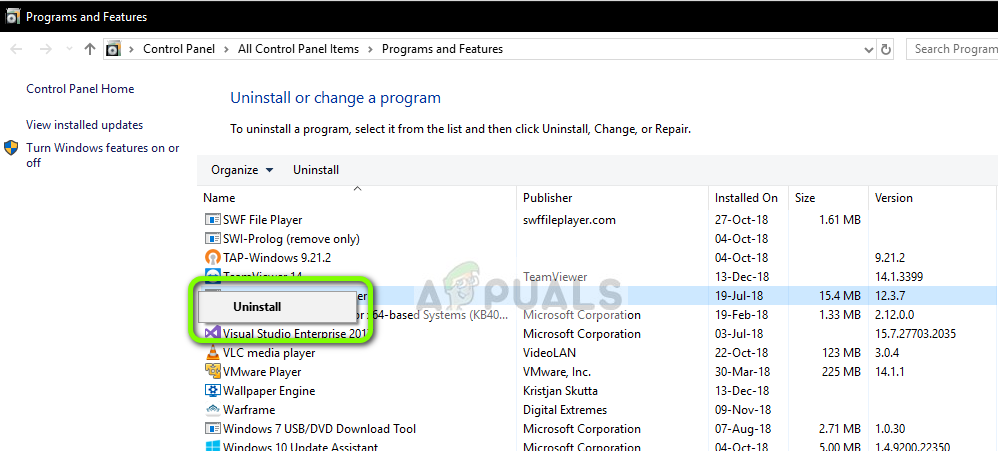Select SWI-Prolog (remove only) entry
The width and height of the screenshot is (998, 451).
pos(292,239)
